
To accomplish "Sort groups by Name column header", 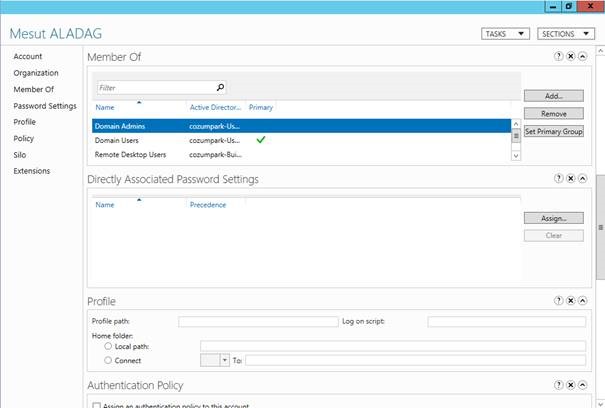I will point(105,107).
